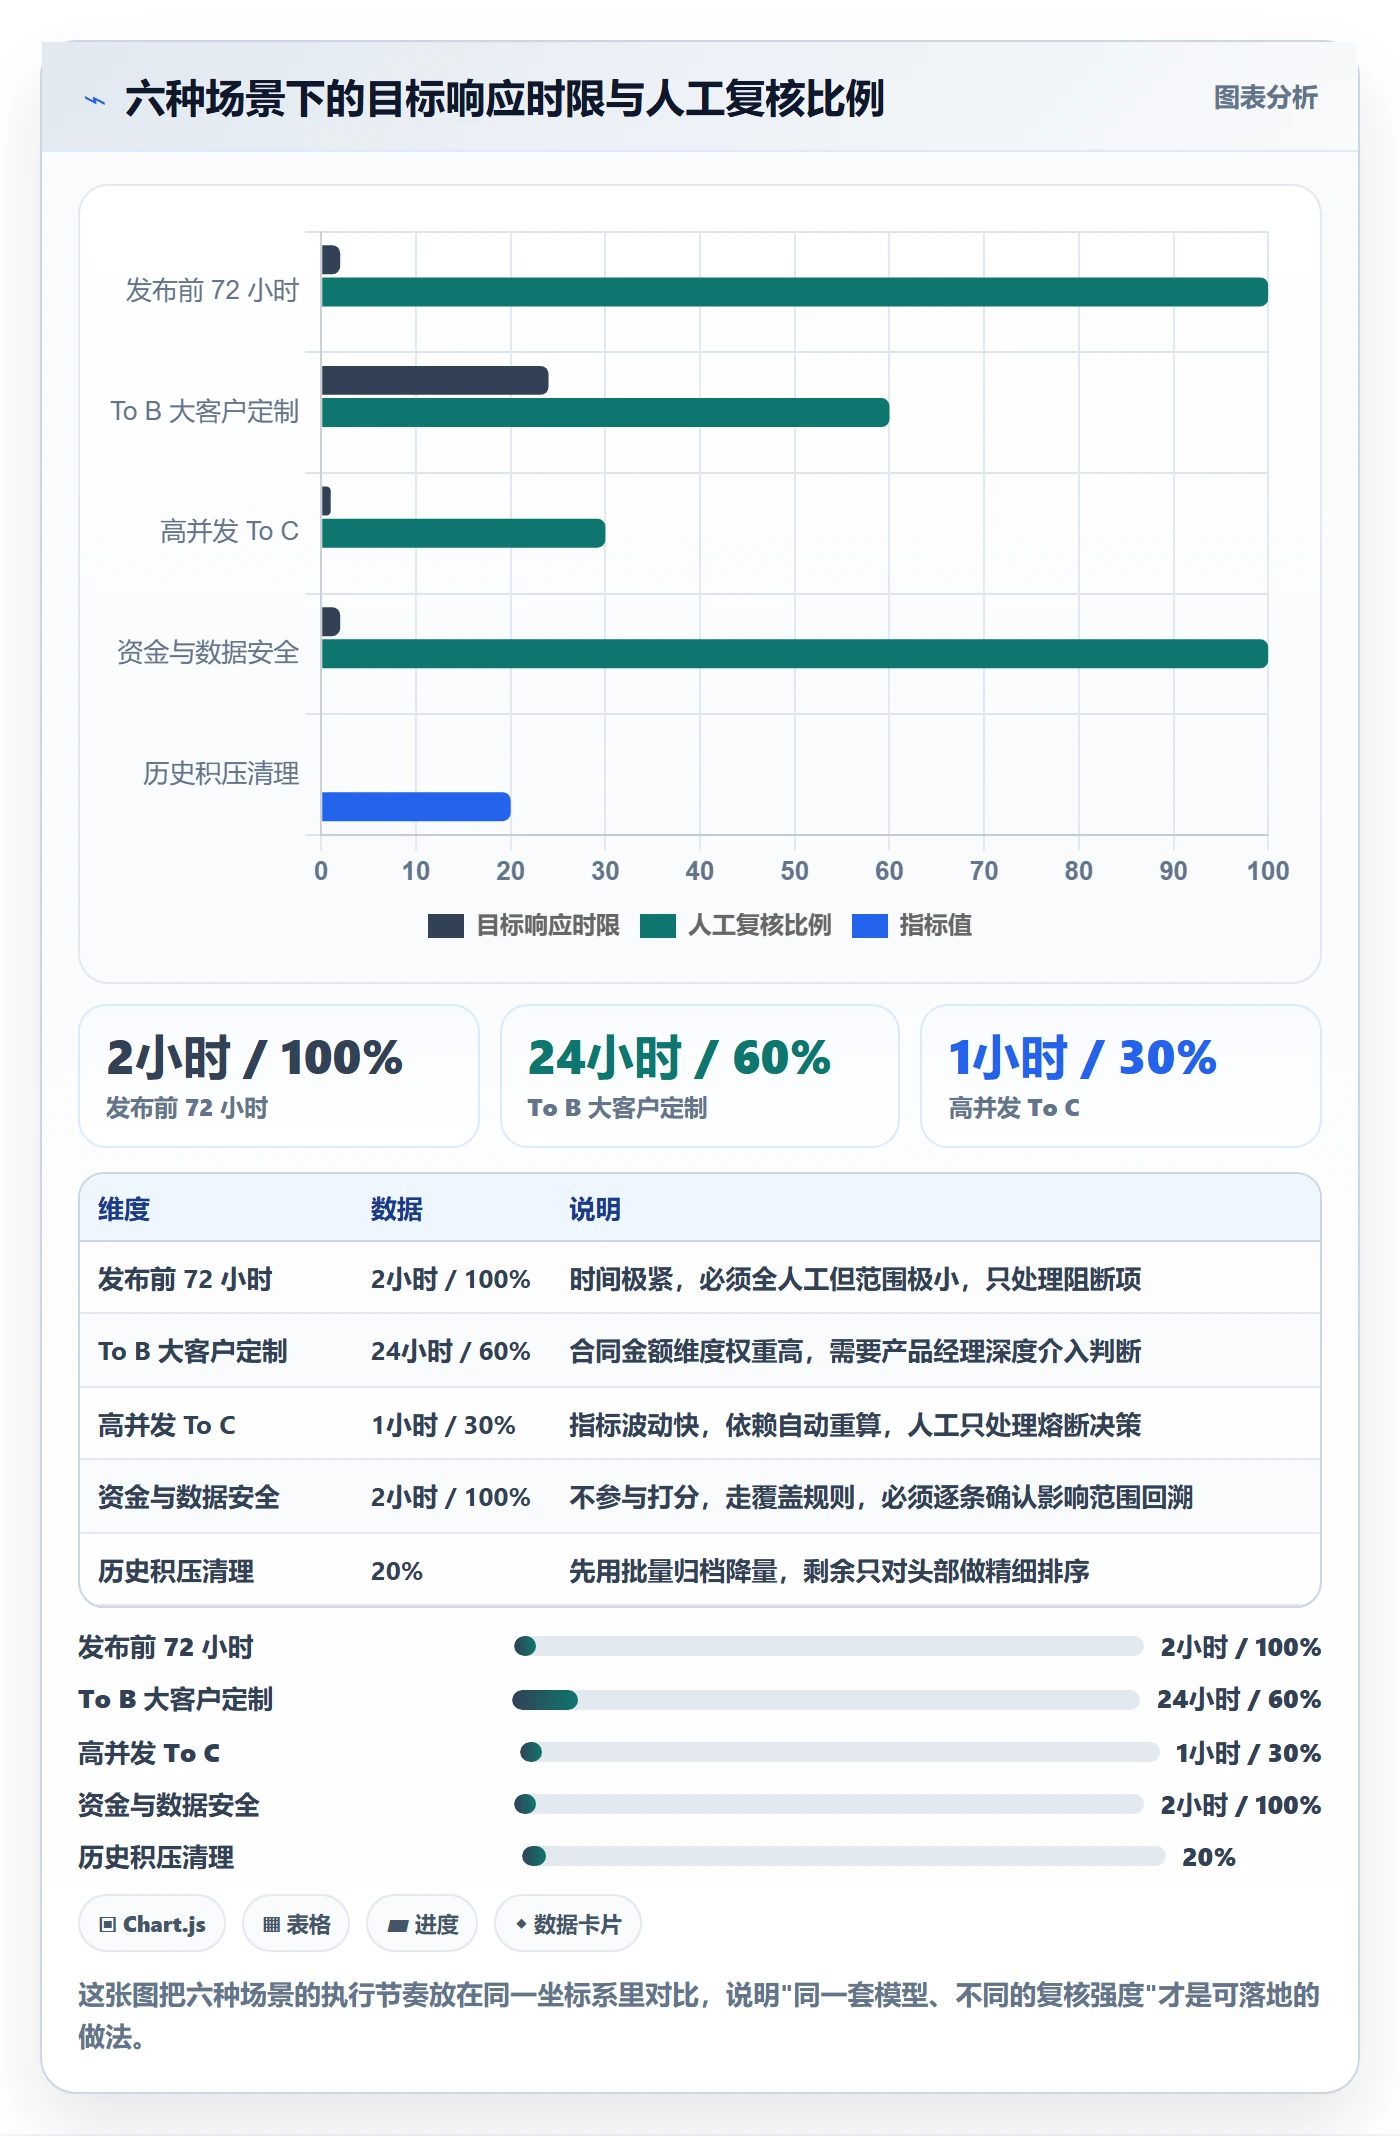Viewport: 1400px width, 2136px height.
Task: Click table cell 先用批量归档降量
Action: point(829,1571)
